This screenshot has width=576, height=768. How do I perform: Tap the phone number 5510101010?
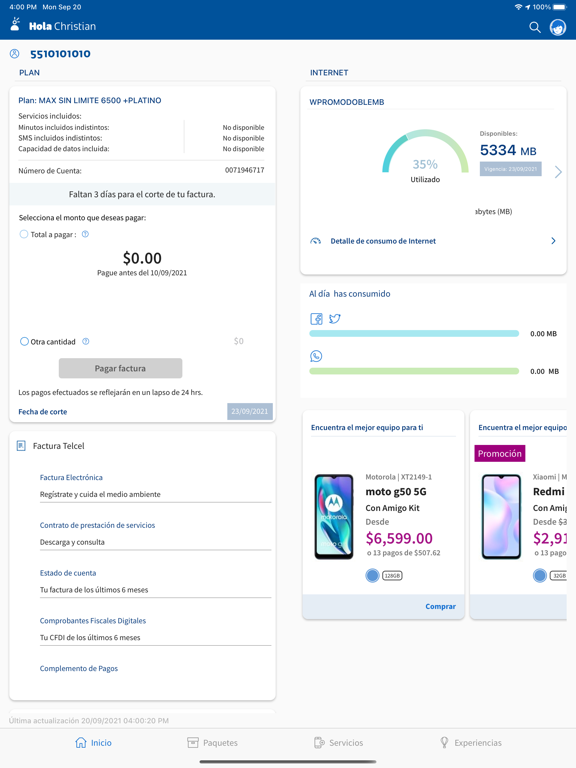tap(60, 54)
